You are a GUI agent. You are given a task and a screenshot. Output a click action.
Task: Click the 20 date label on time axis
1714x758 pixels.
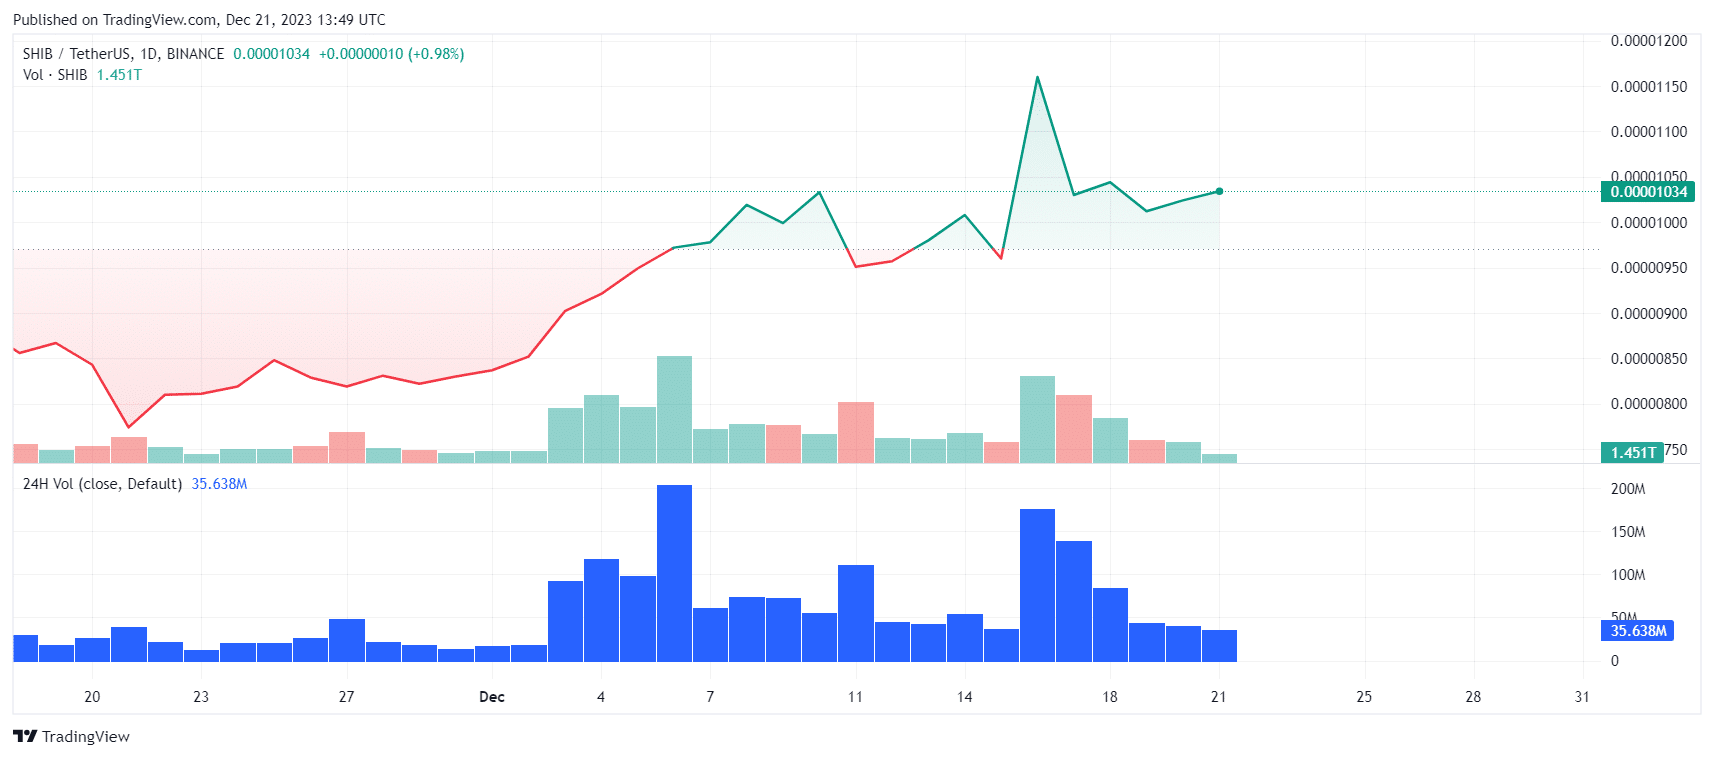tap(92, 697)
